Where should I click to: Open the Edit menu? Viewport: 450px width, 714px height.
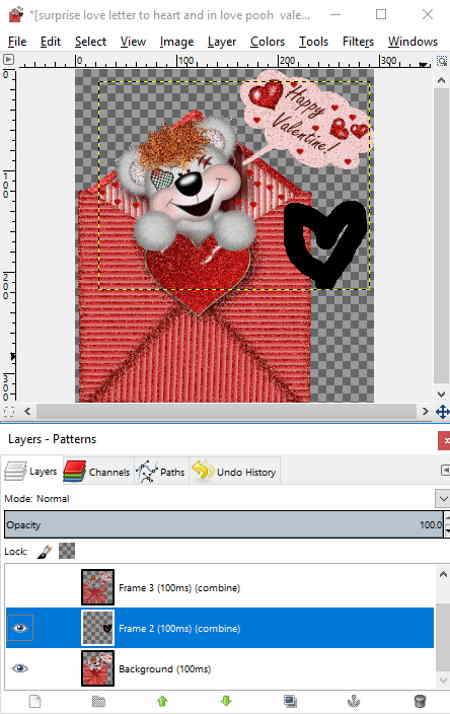click(50, 42)
